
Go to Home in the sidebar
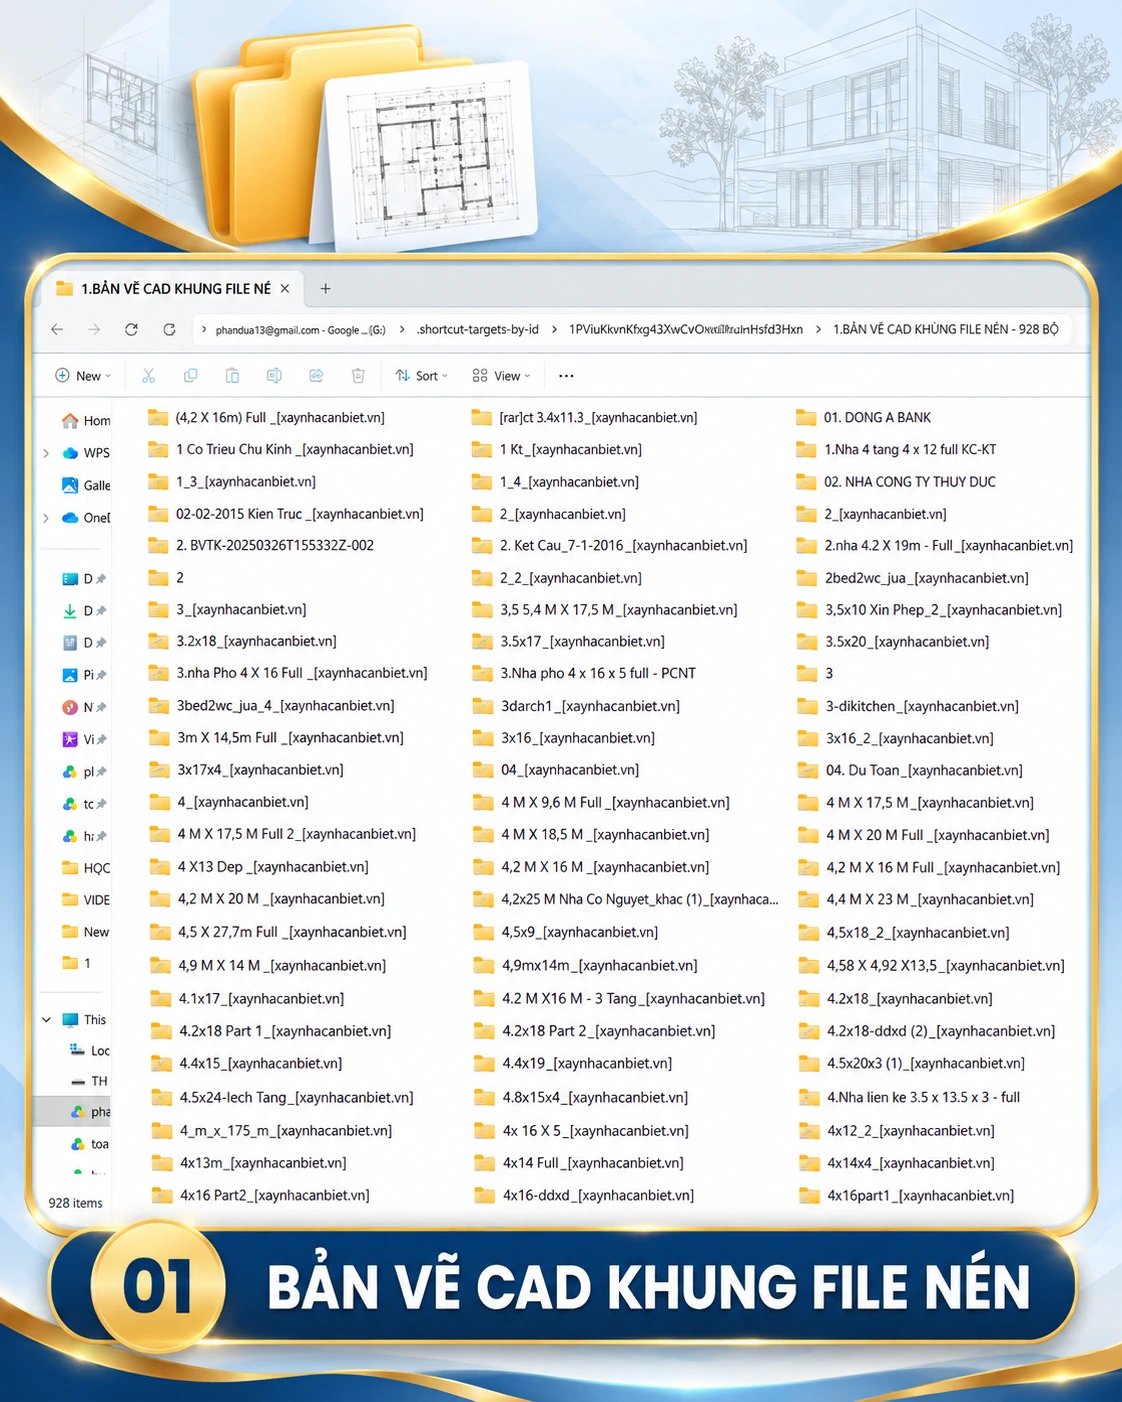[86, 421]
